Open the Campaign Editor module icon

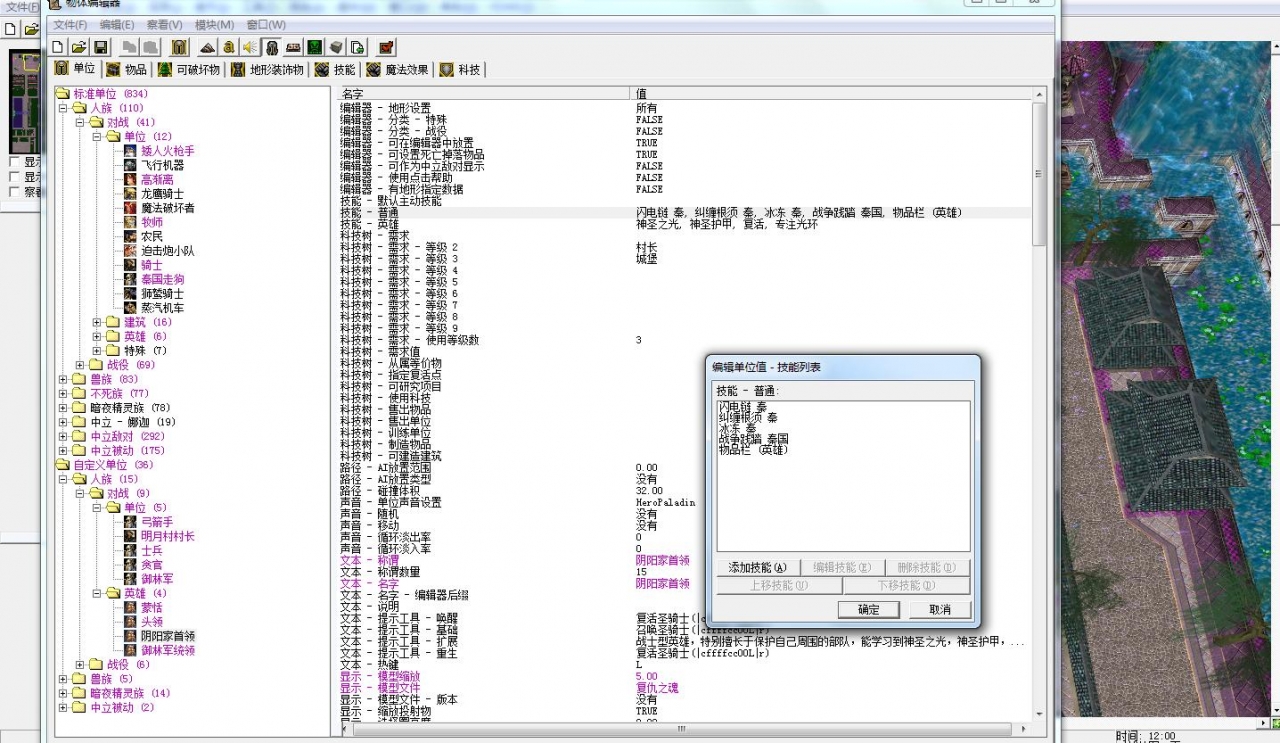(x=293, y=47)
